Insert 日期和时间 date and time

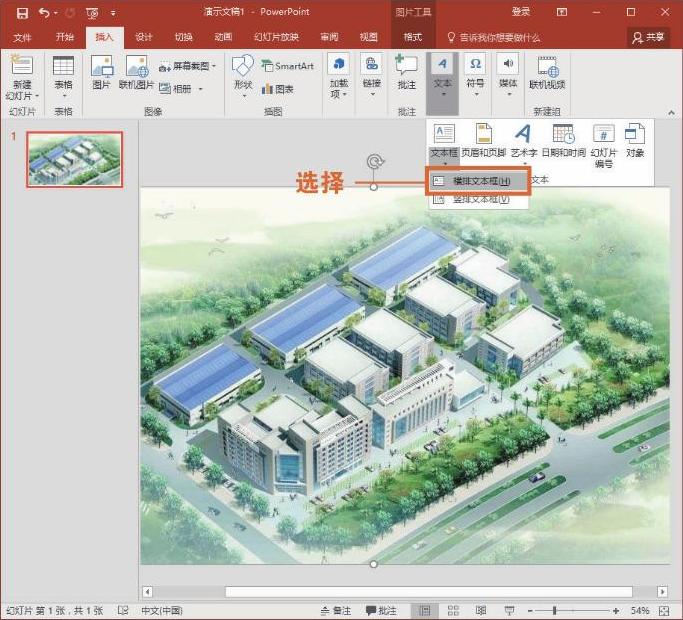pyautogui.click(x=564, y=141)
